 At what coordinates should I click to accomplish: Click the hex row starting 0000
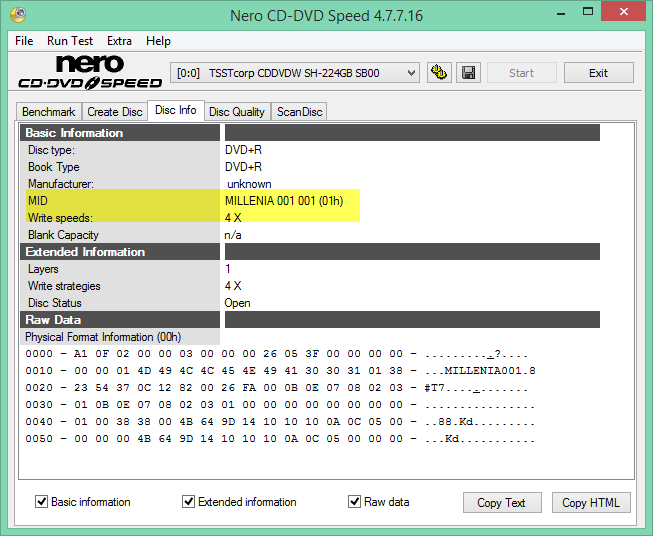(277, 354)
